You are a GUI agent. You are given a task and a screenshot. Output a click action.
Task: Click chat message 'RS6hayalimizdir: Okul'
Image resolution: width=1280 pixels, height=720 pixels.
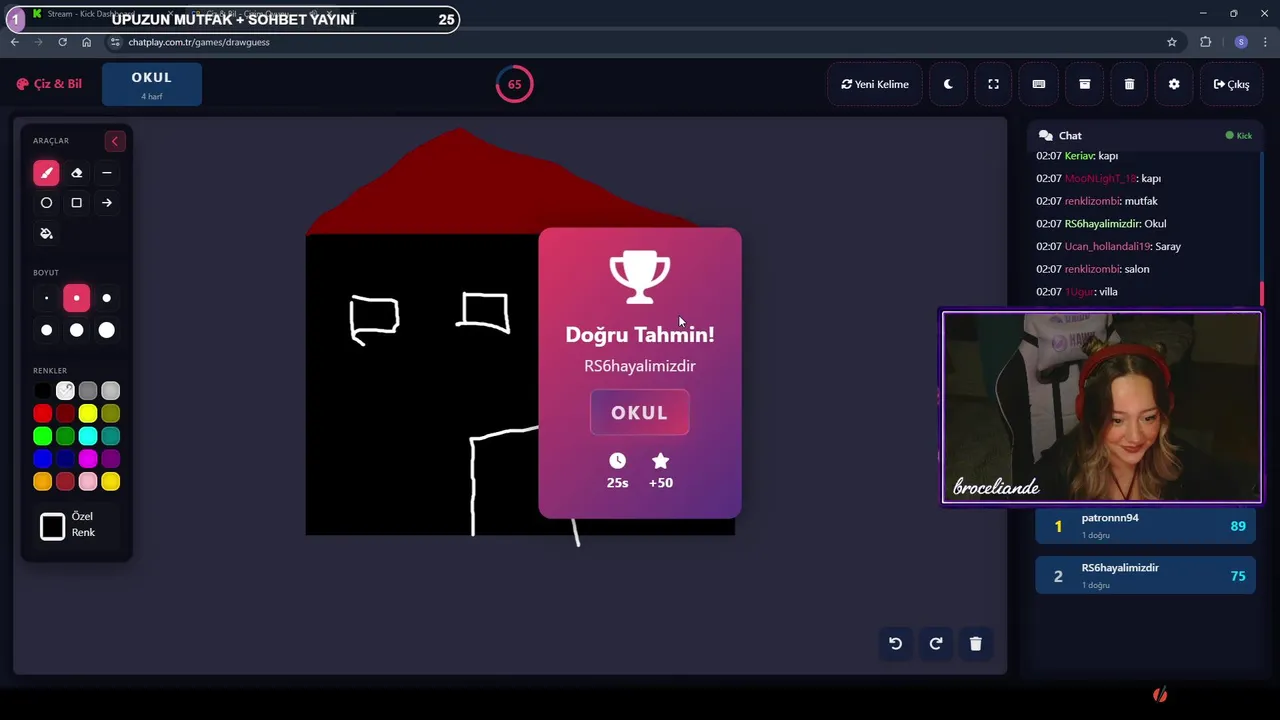(x=1101, y=224)
